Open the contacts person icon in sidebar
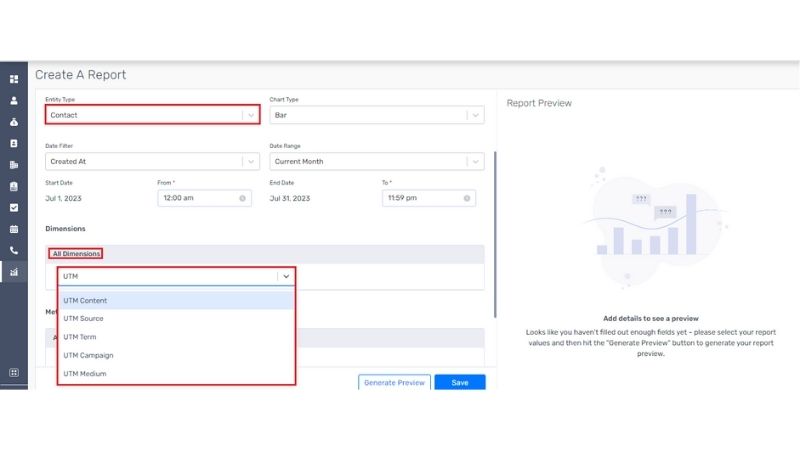Screen dimensions: 800x450 click(14, 101)
